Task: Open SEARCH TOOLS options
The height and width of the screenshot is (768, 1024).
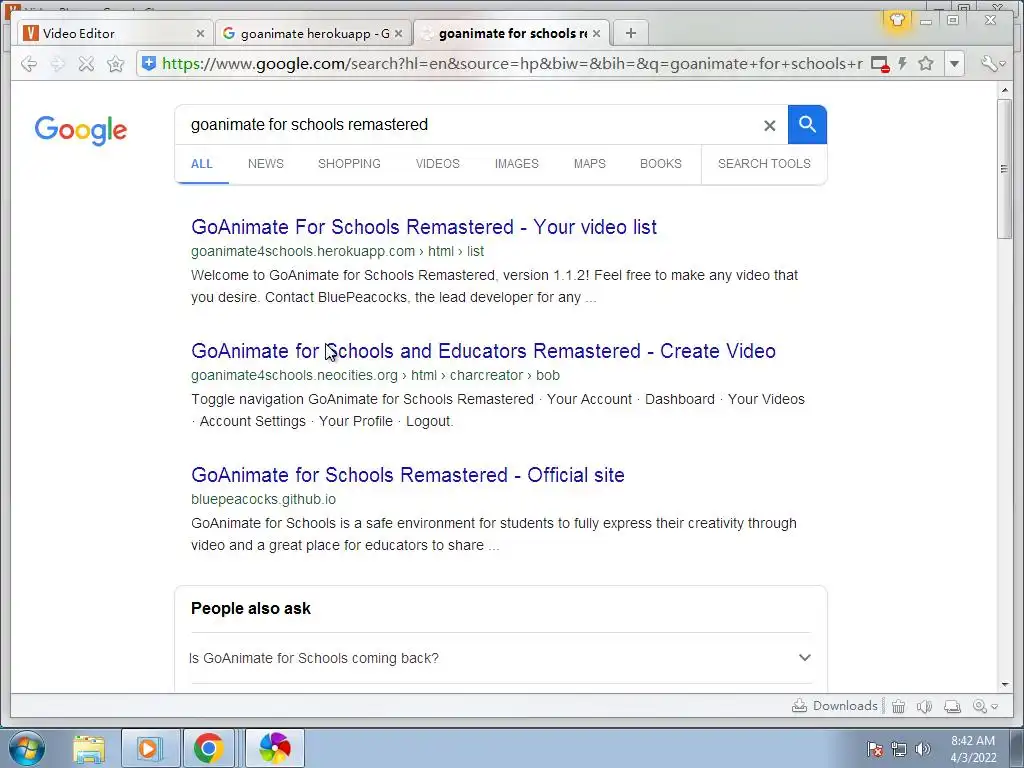Action: coord(764,164)
